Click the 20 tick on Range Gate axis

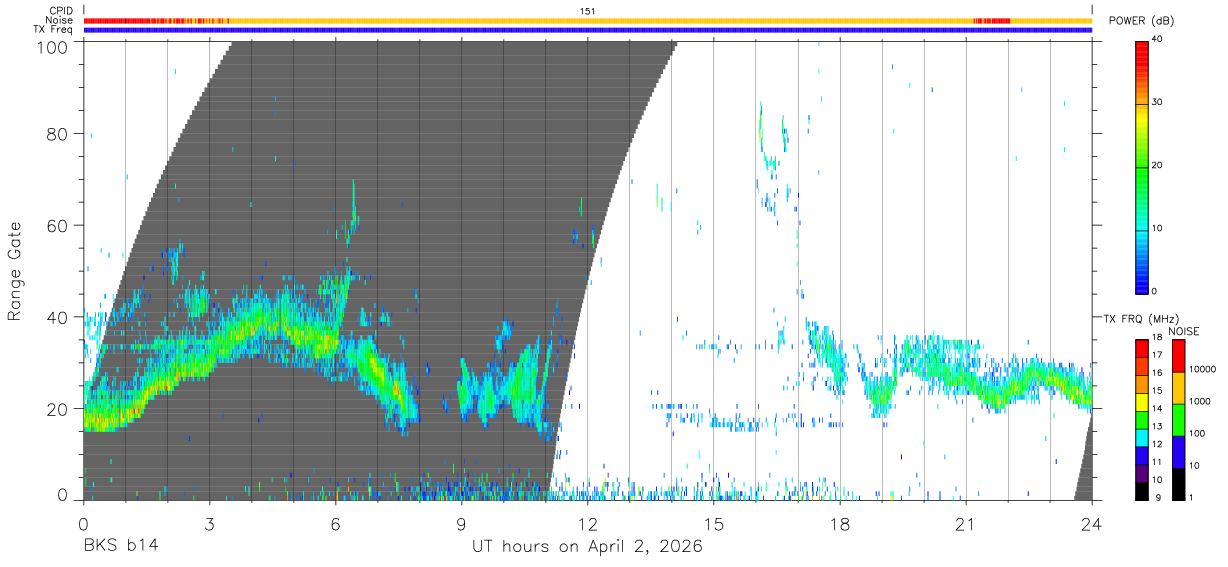(56, 409)
